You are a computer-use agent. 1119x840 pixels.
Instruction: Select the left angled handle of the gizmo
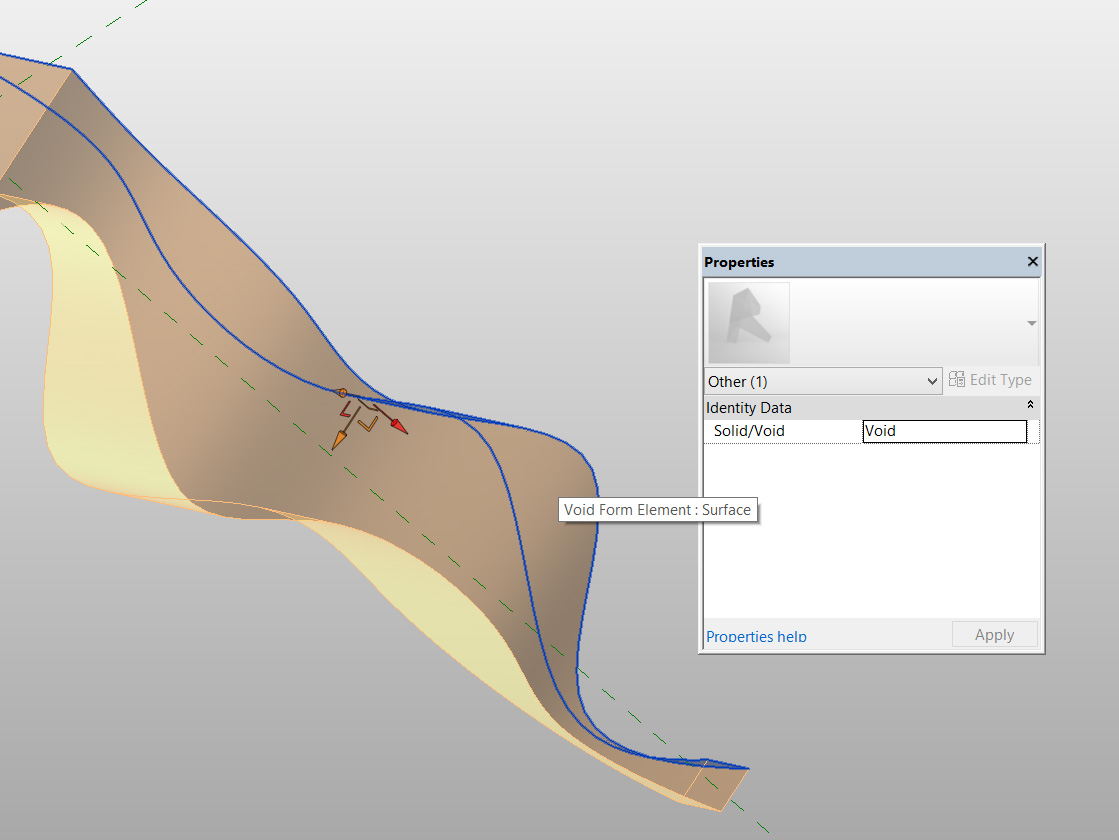point(346,413)
